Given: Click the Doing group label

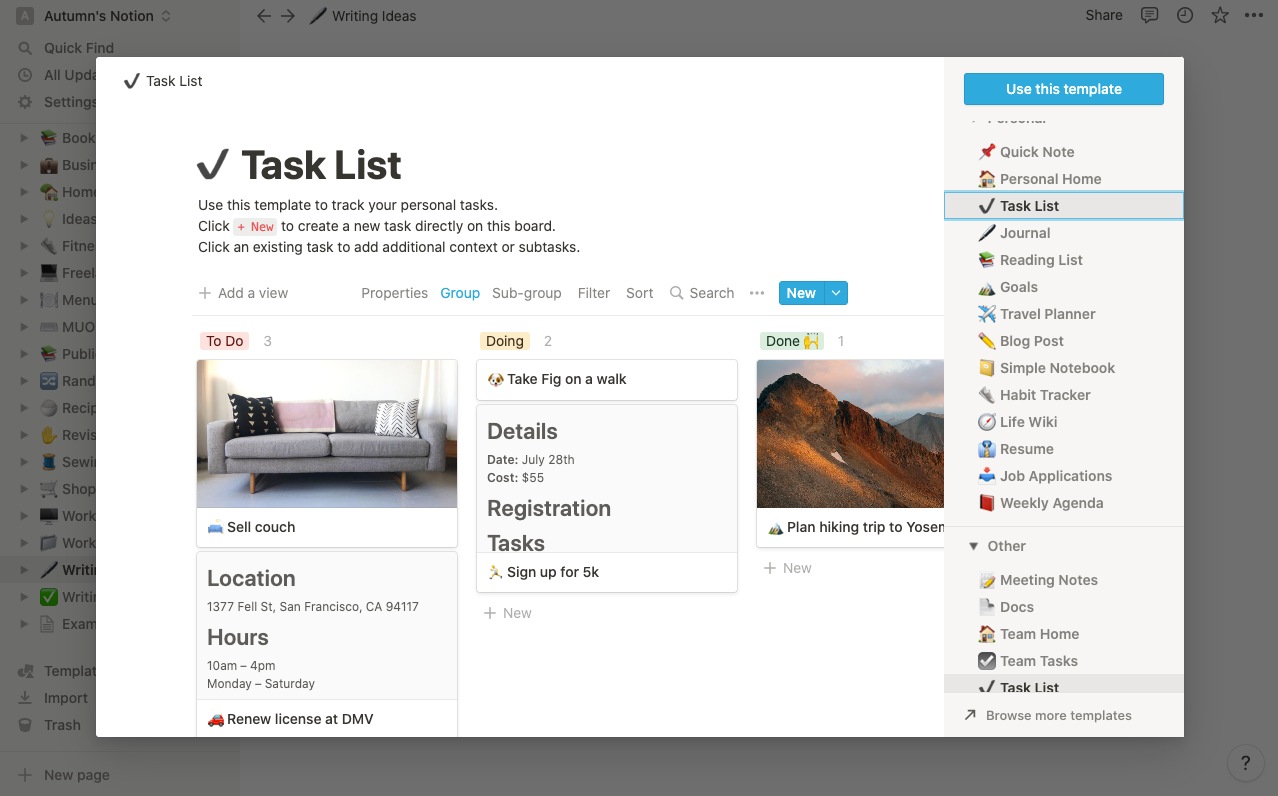Looking at the screenshot, I should point(505,341).
